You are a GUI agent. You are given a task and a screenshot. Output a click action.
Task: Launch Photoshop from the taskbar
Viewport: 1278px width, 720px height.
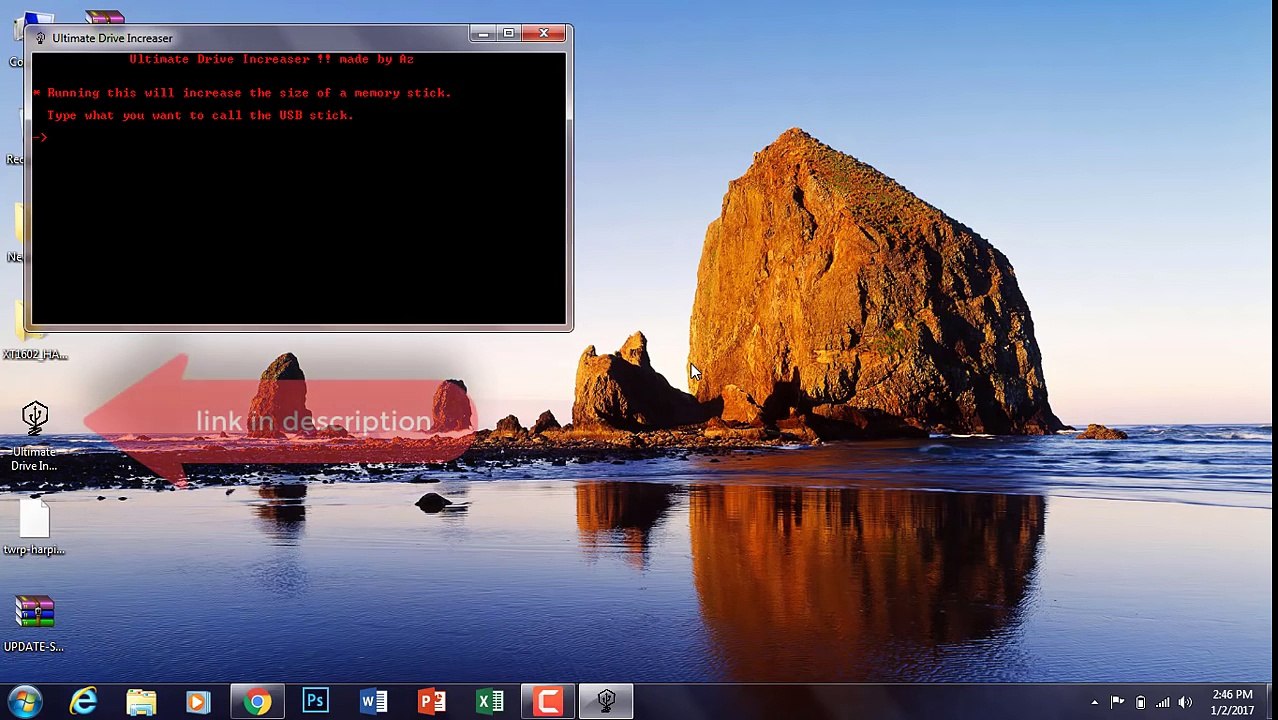point(315,701)
